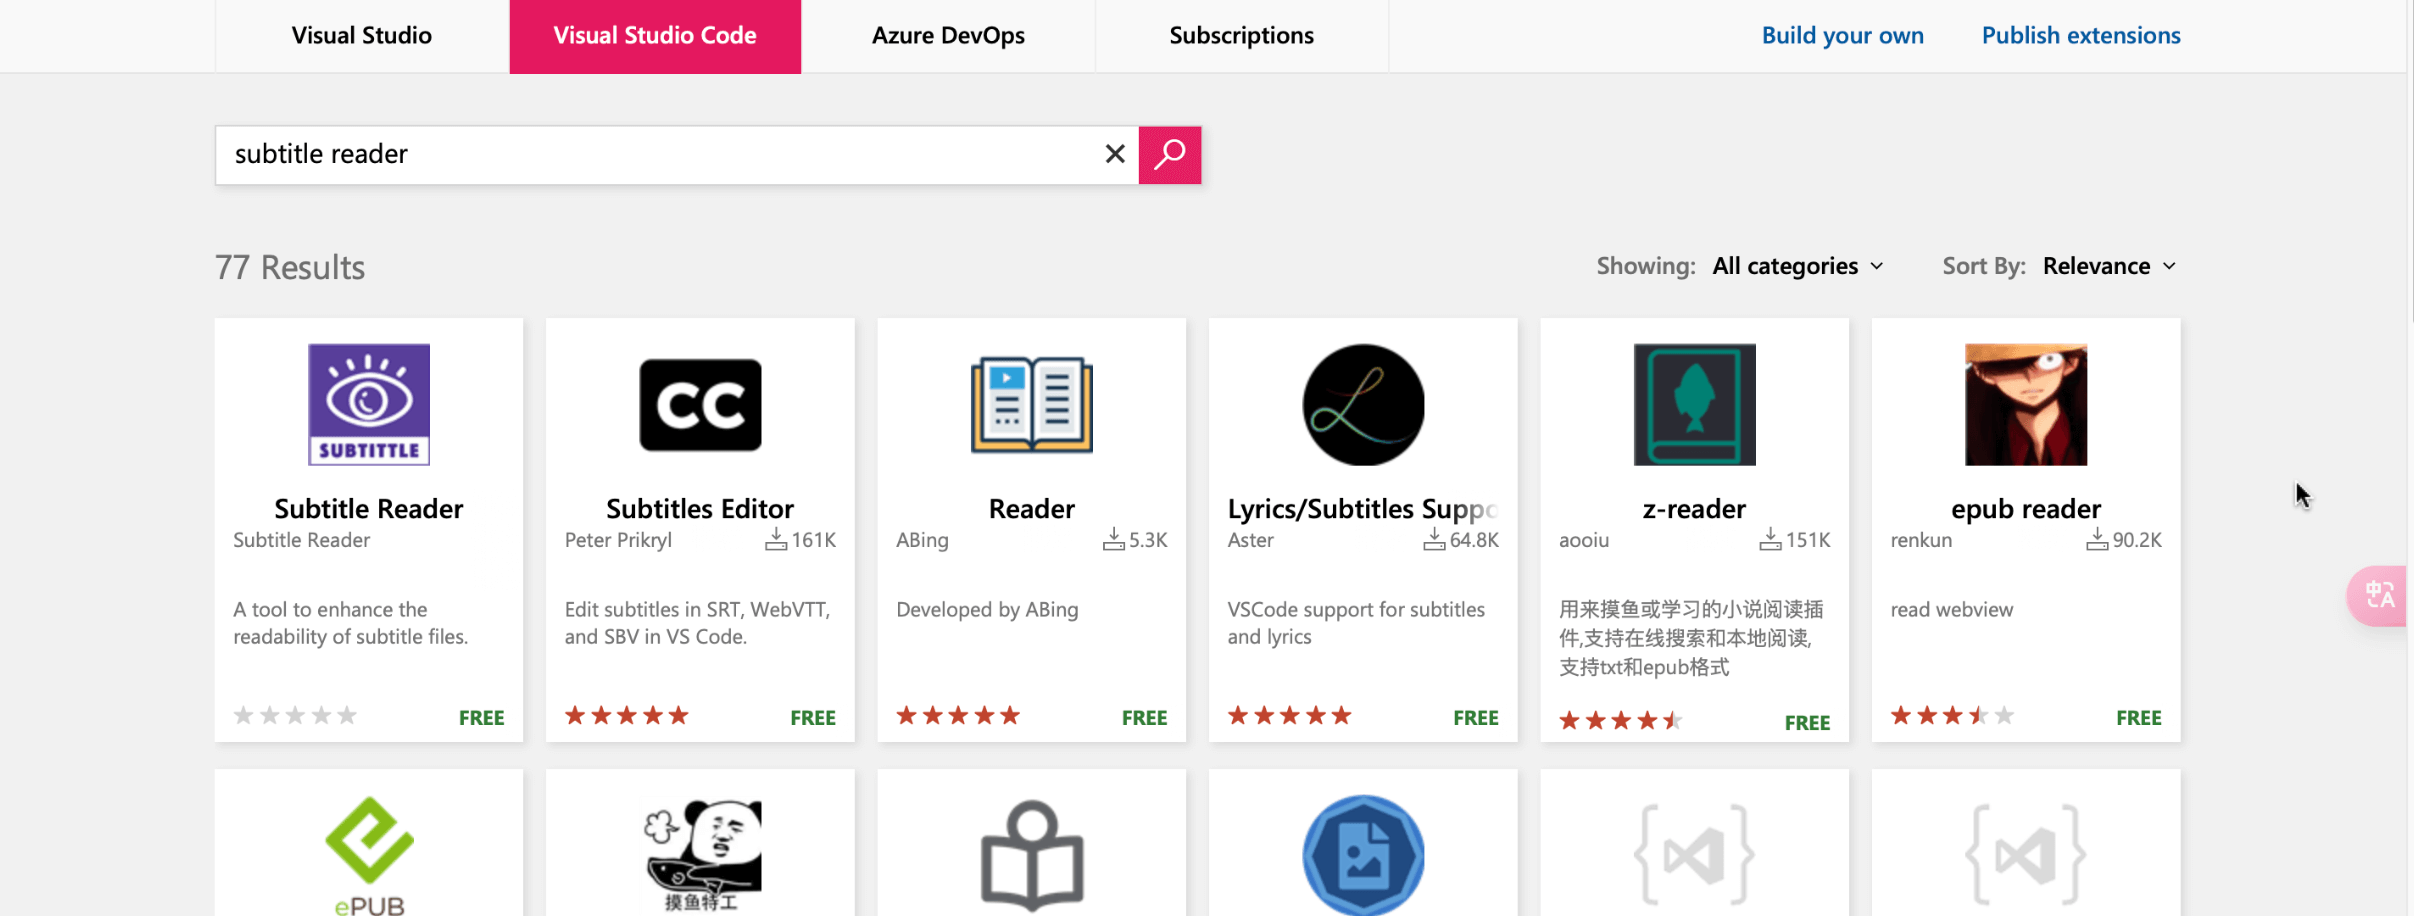Click the Subtitles Editor title link

[700, 509]
